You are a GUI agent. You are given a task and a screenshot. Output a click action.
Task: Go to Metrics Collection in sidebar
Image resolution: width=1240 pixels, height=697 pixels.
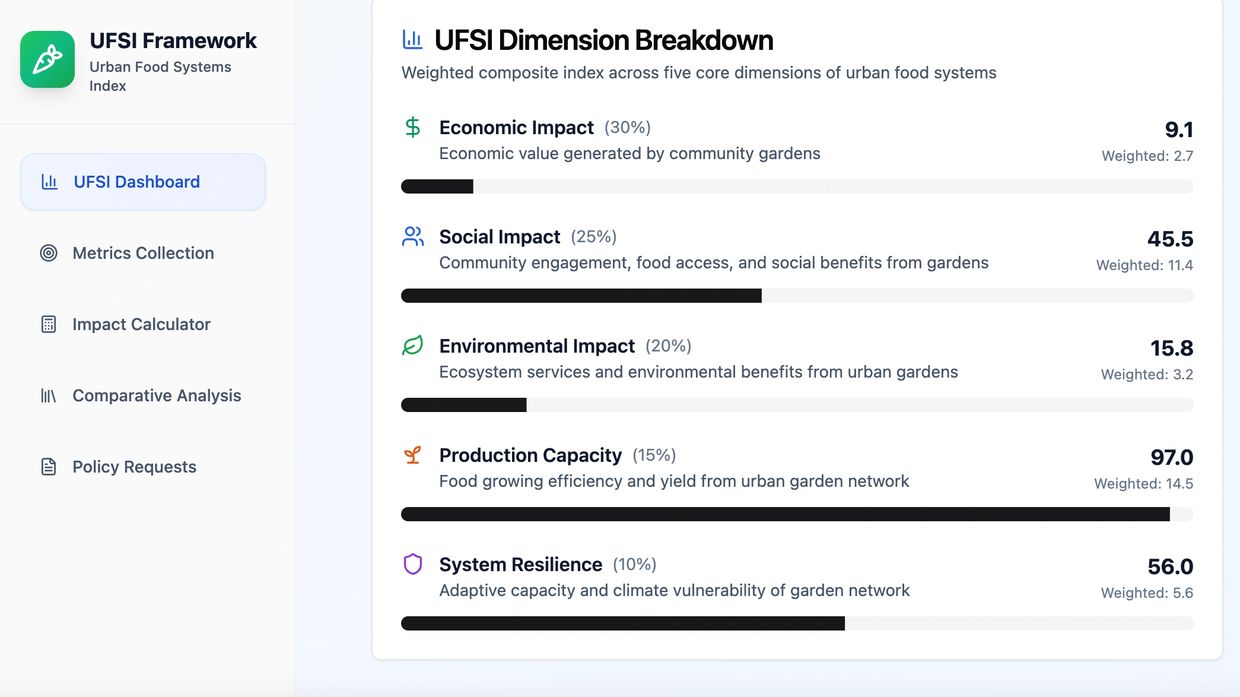[143, 253]
